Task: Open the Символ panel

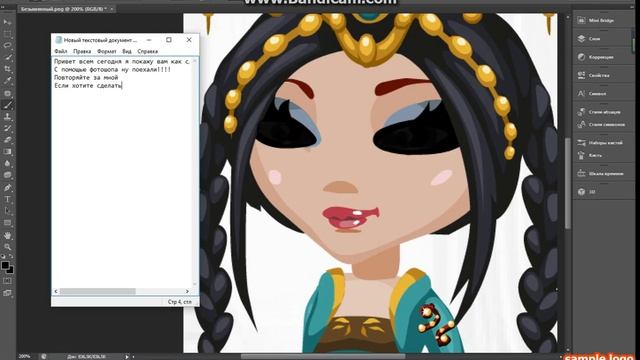Action: (598, 94)
